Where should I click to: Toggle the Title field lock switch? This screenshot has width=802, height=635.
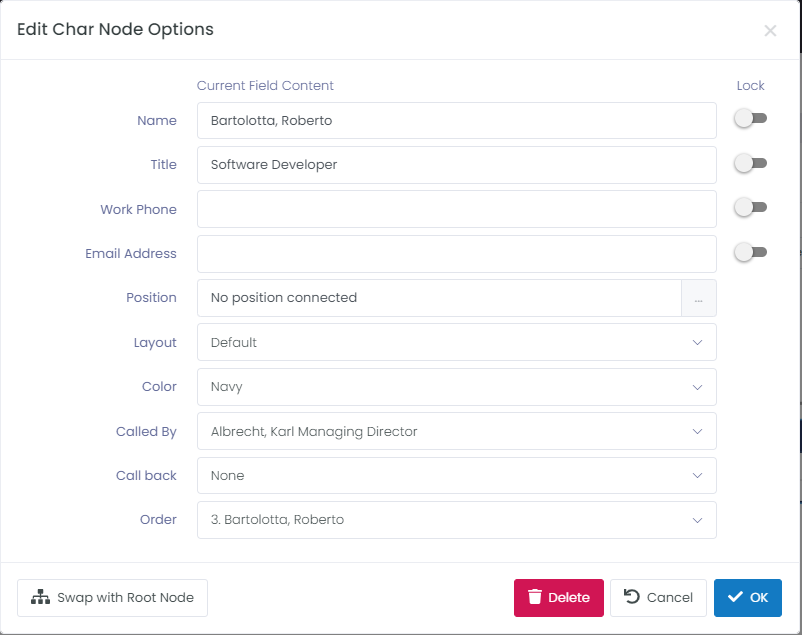tap(750, 163)
